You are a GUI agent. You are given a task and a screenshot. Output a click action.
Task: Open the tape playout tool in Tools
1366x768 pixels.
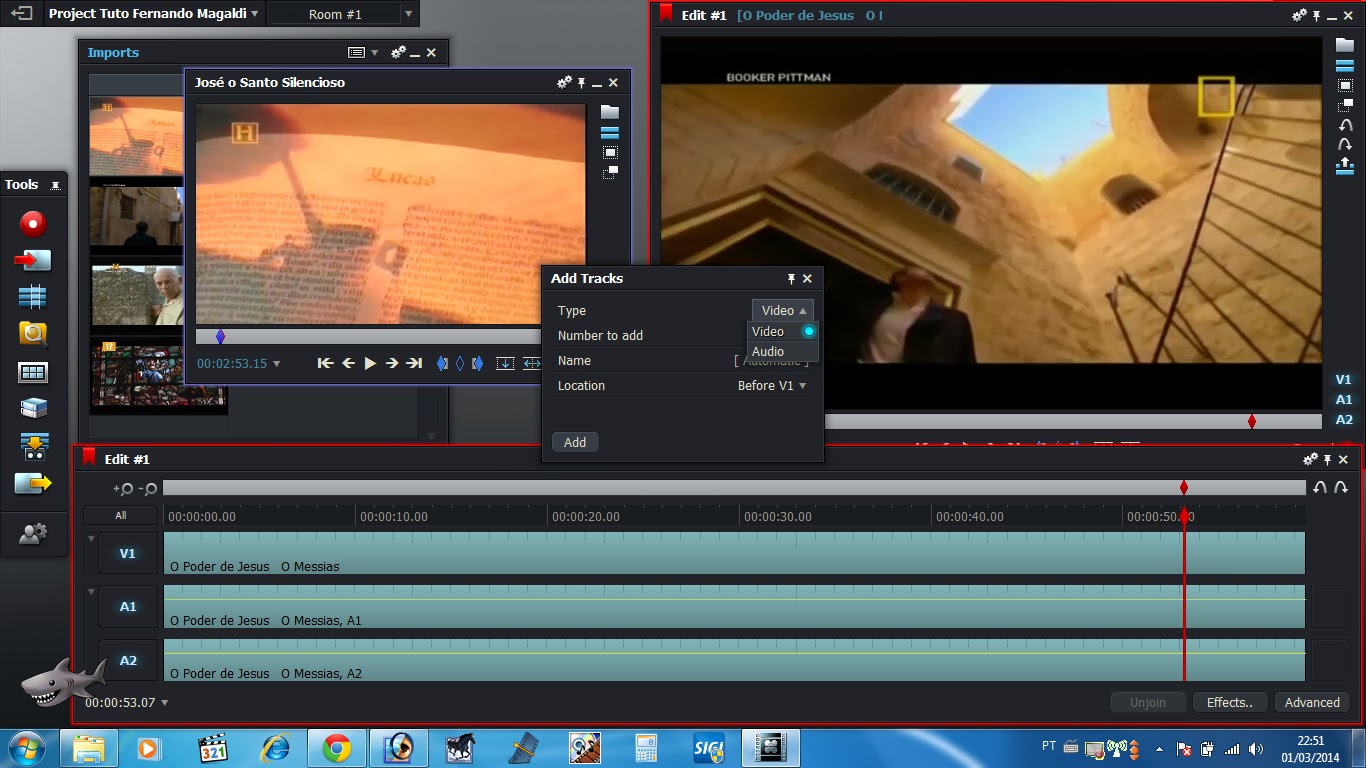pos(33,446)
